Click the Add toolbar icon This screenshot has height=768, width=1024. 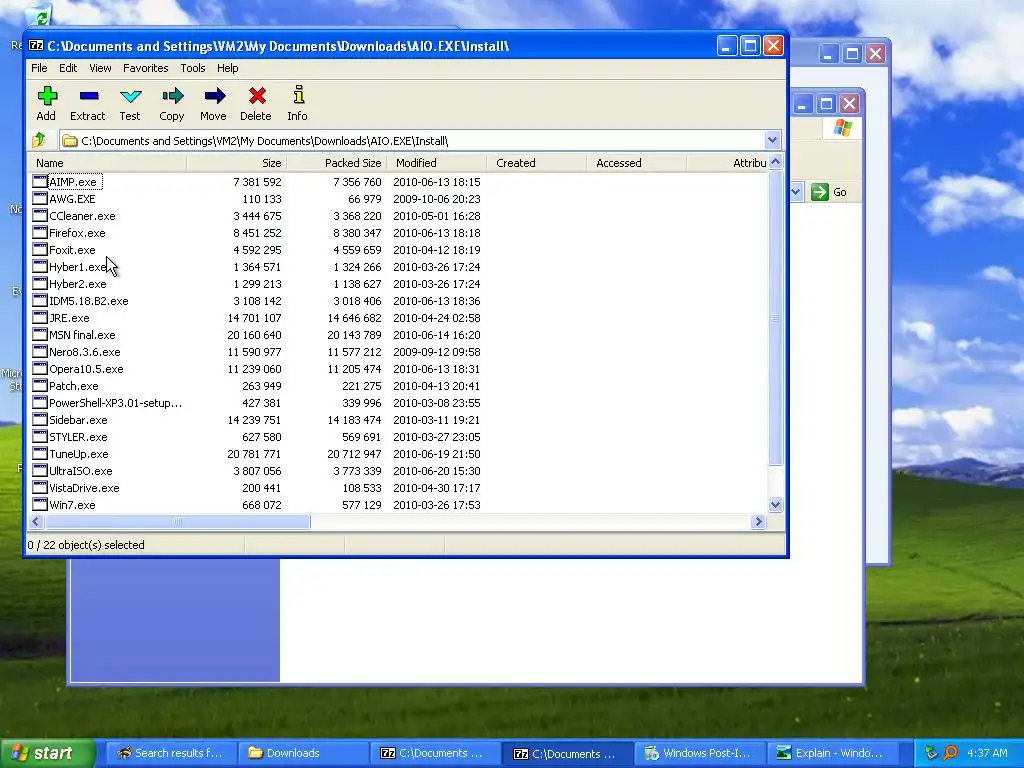tap(47, 96)
